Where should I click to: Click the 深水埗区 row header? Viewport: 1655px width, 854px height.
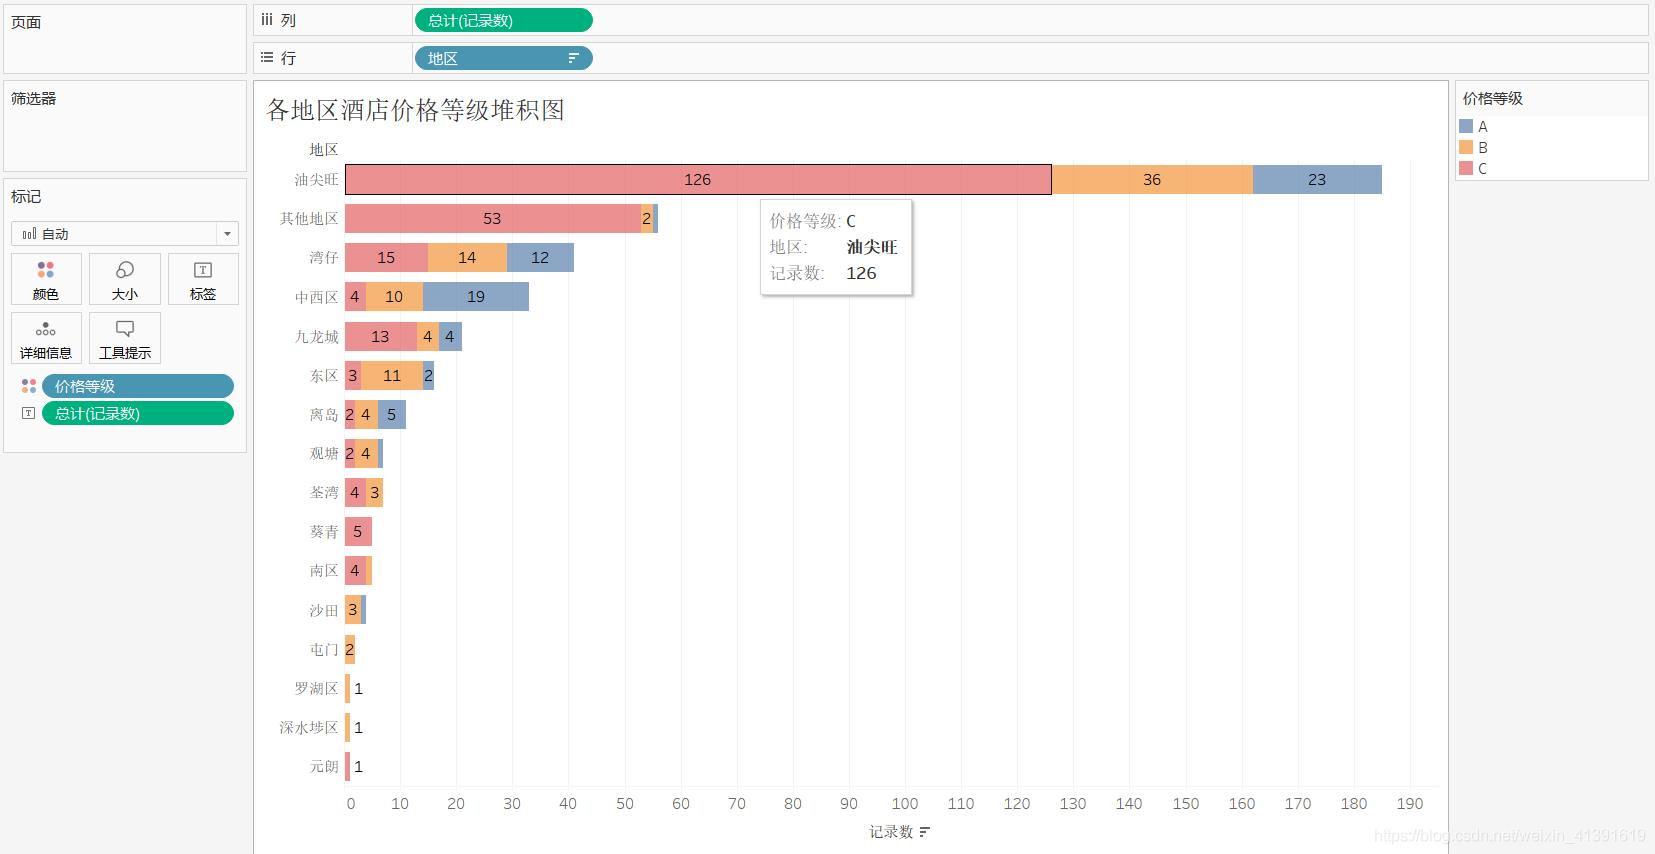click(309, 728)
